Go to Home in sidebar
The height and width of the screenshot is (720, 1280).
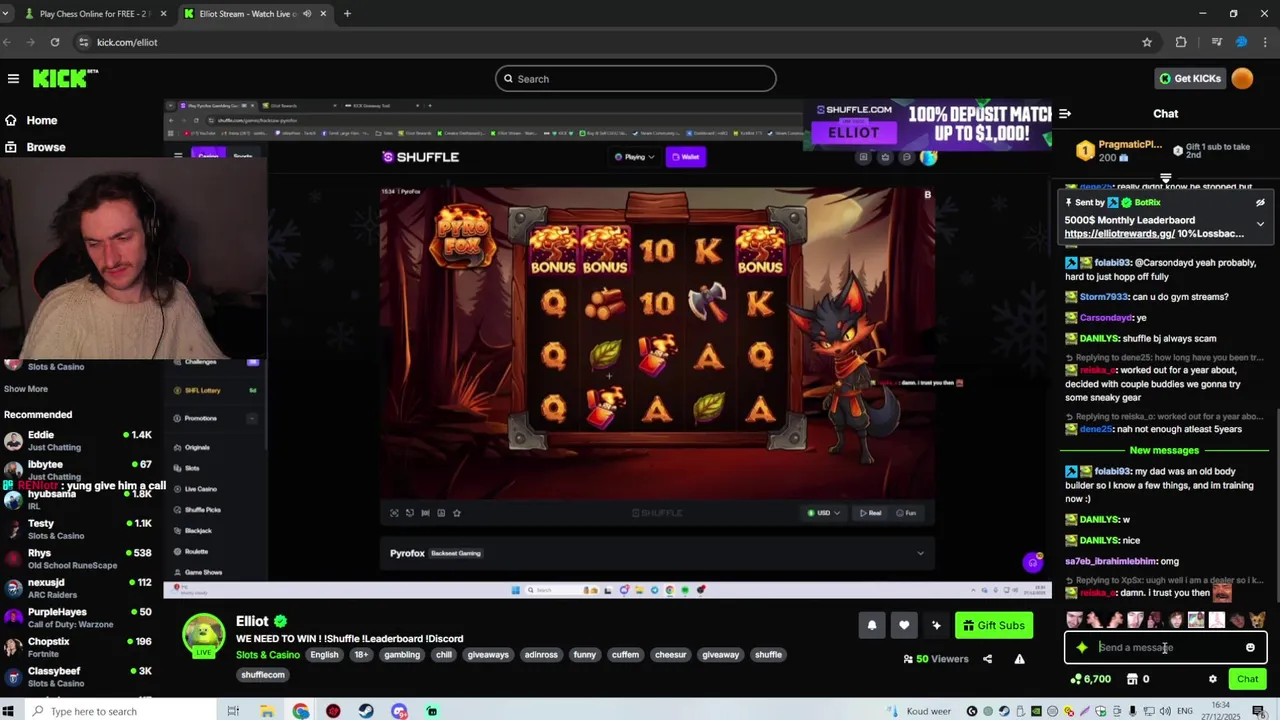pyautogui.click(x=41, y=120)
